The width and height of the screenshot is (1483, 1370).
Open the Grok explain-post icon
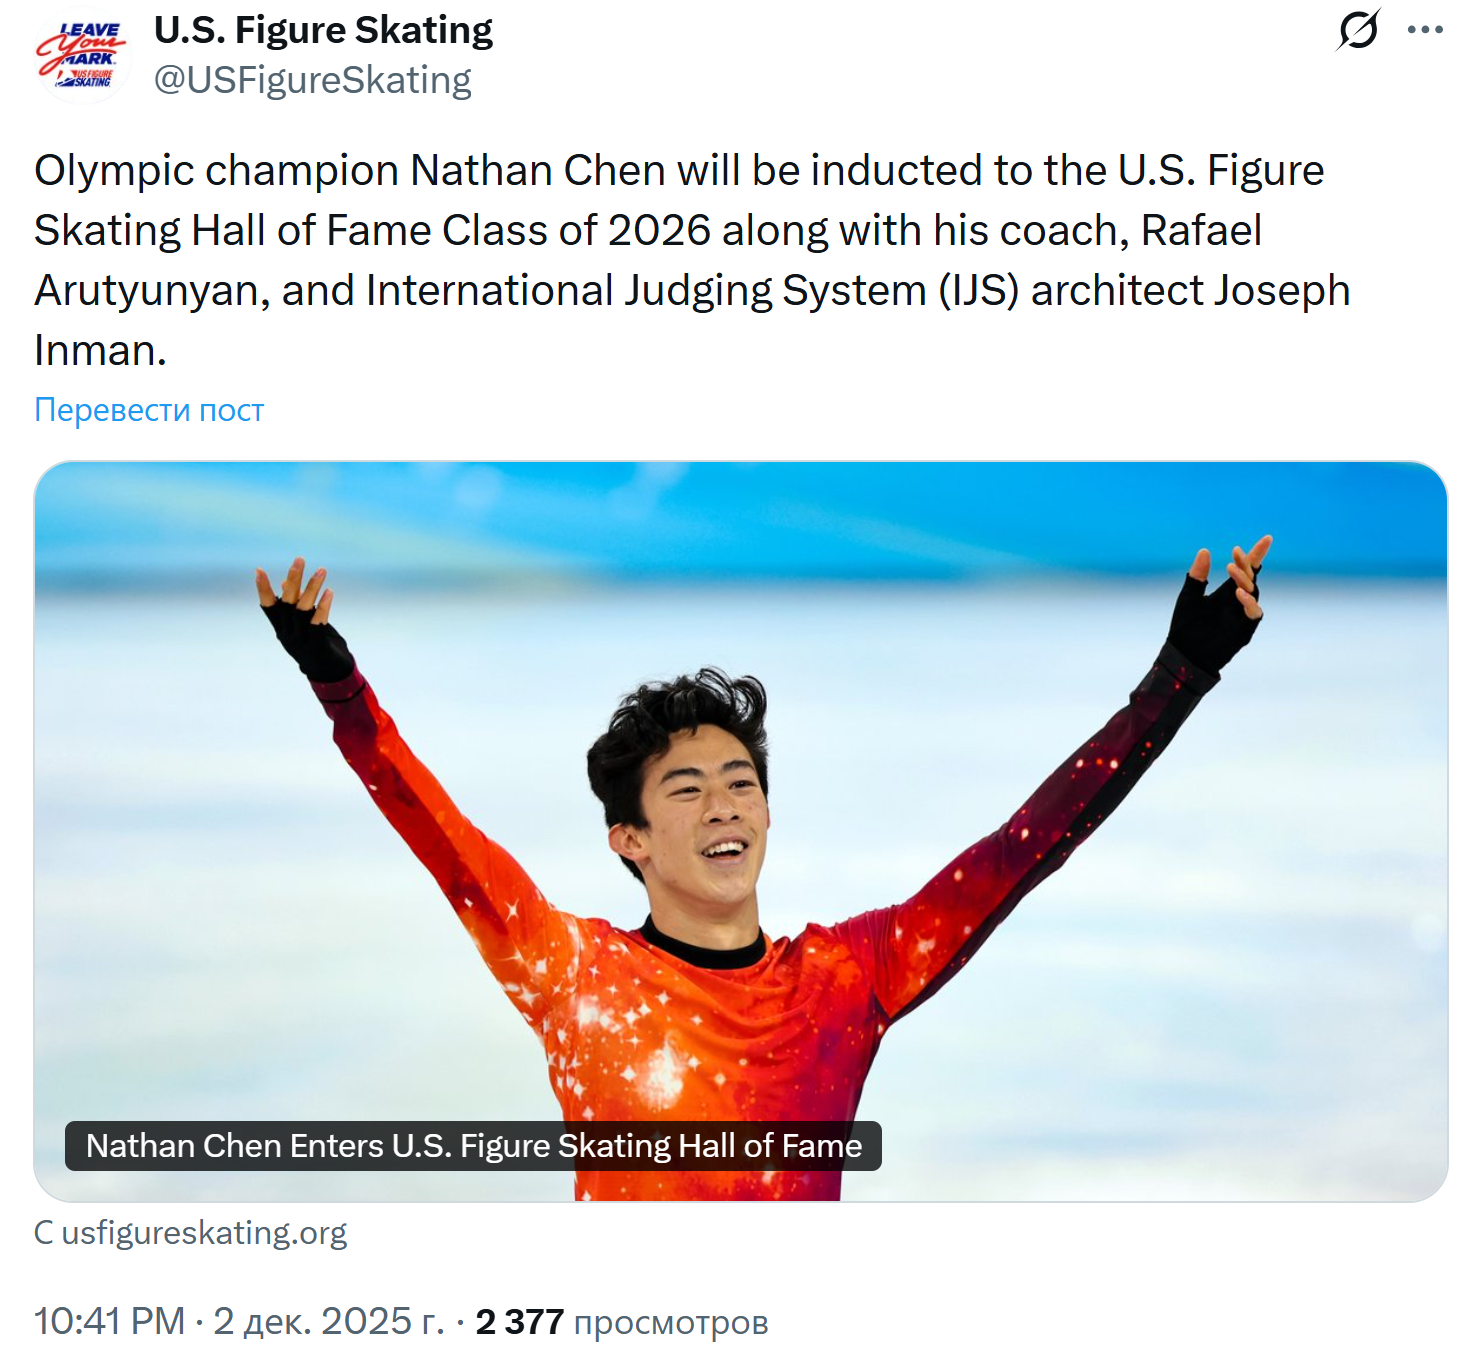[x=1359, y=30]
